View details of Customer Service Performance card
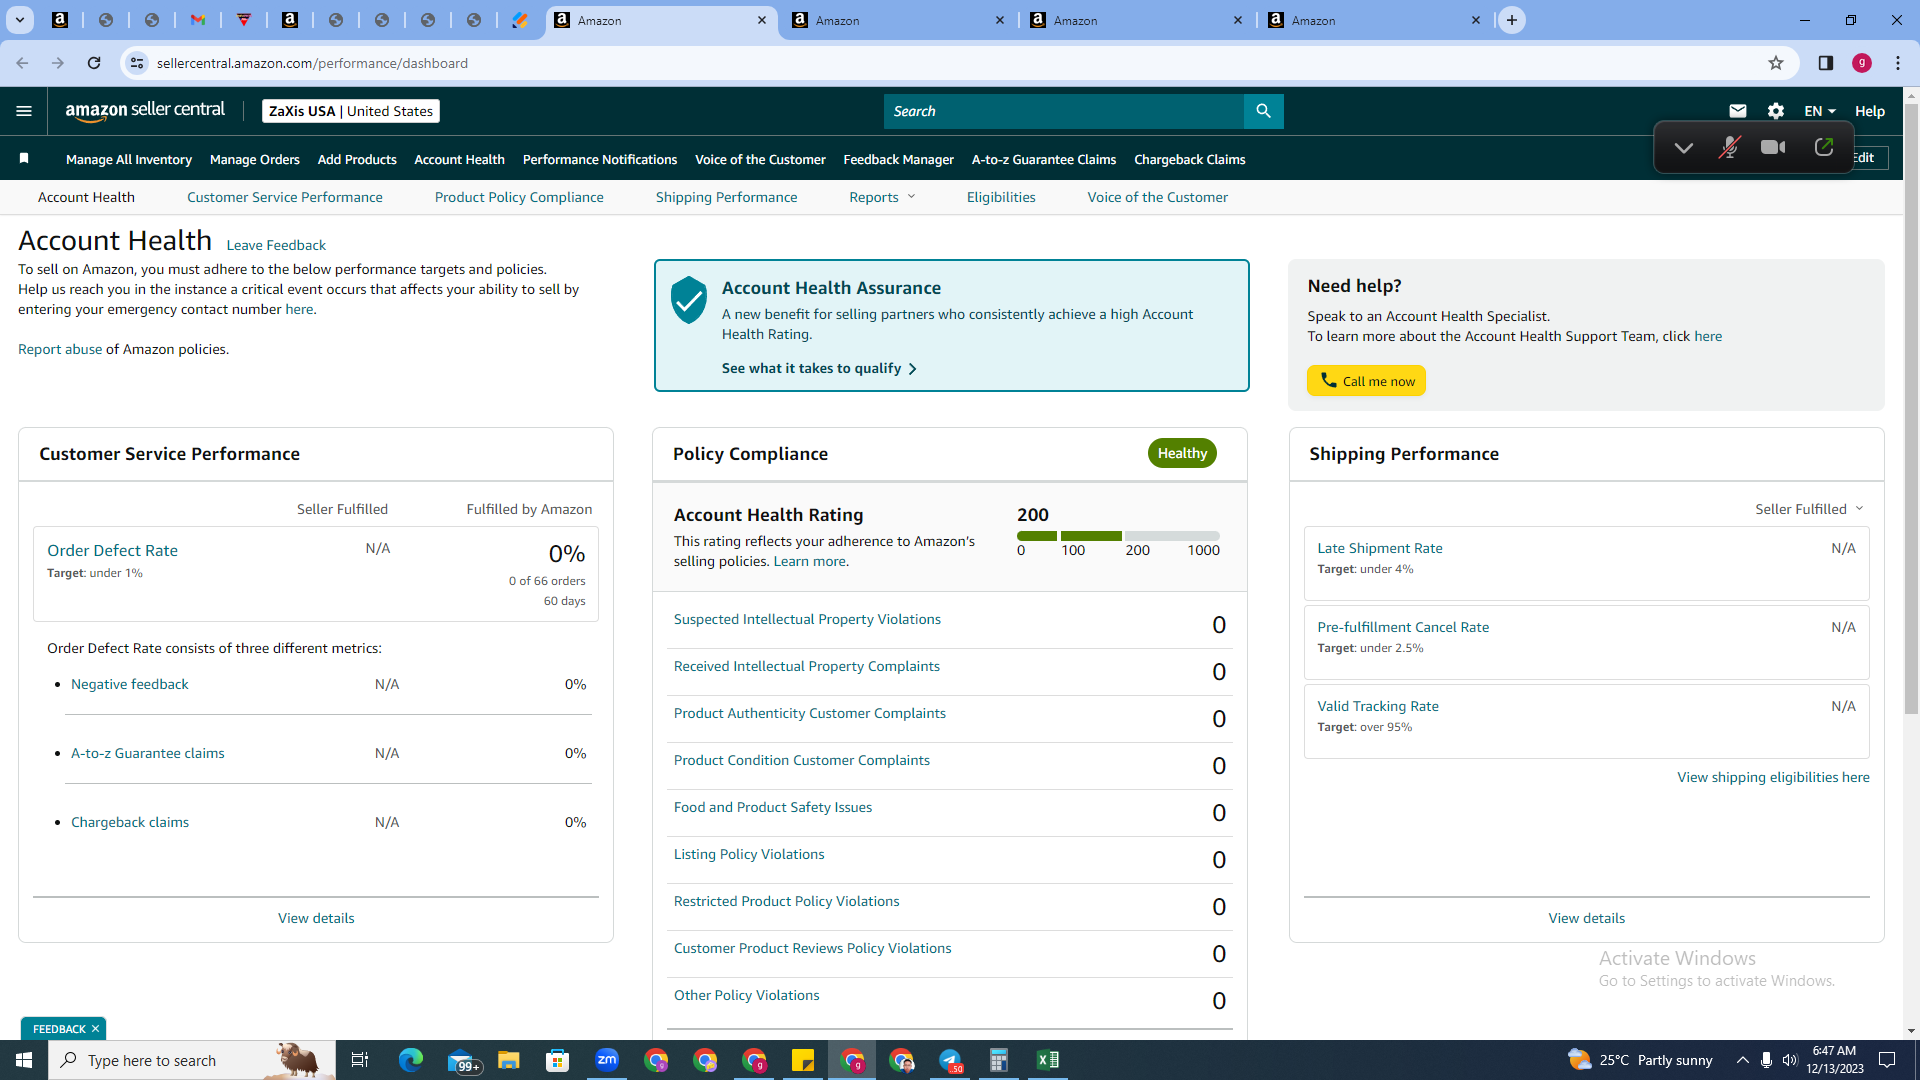The width and height of the screenshot is (1920, 1080). coord(316,918)
